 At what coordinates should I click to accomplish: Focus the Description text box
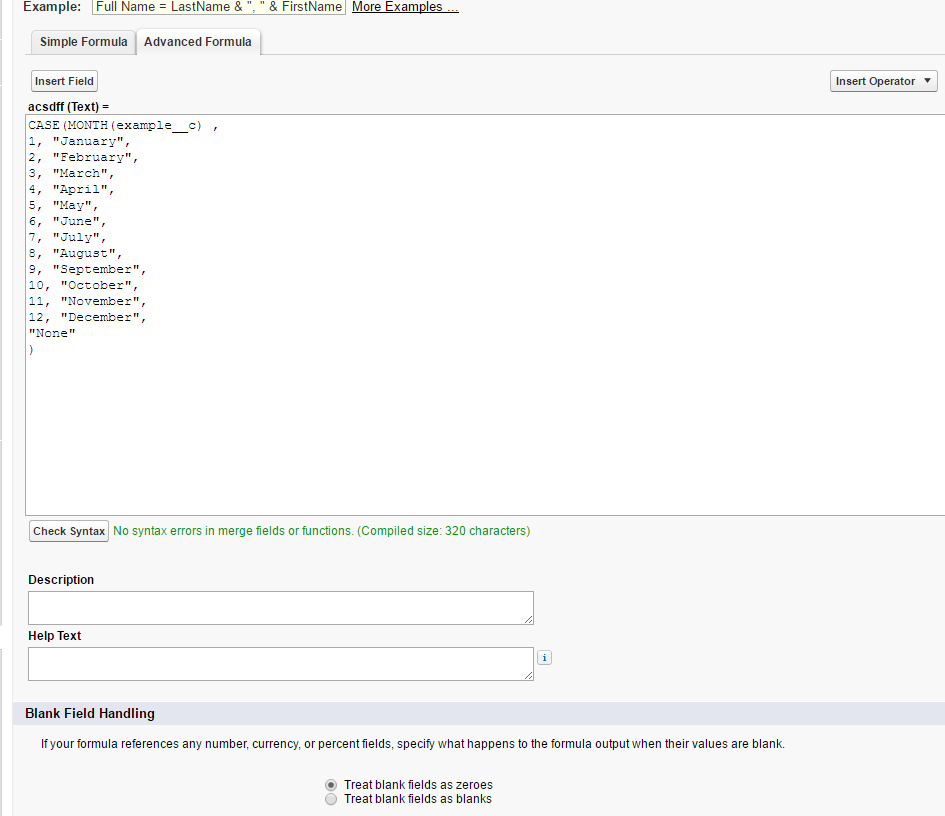pos(280,608)
